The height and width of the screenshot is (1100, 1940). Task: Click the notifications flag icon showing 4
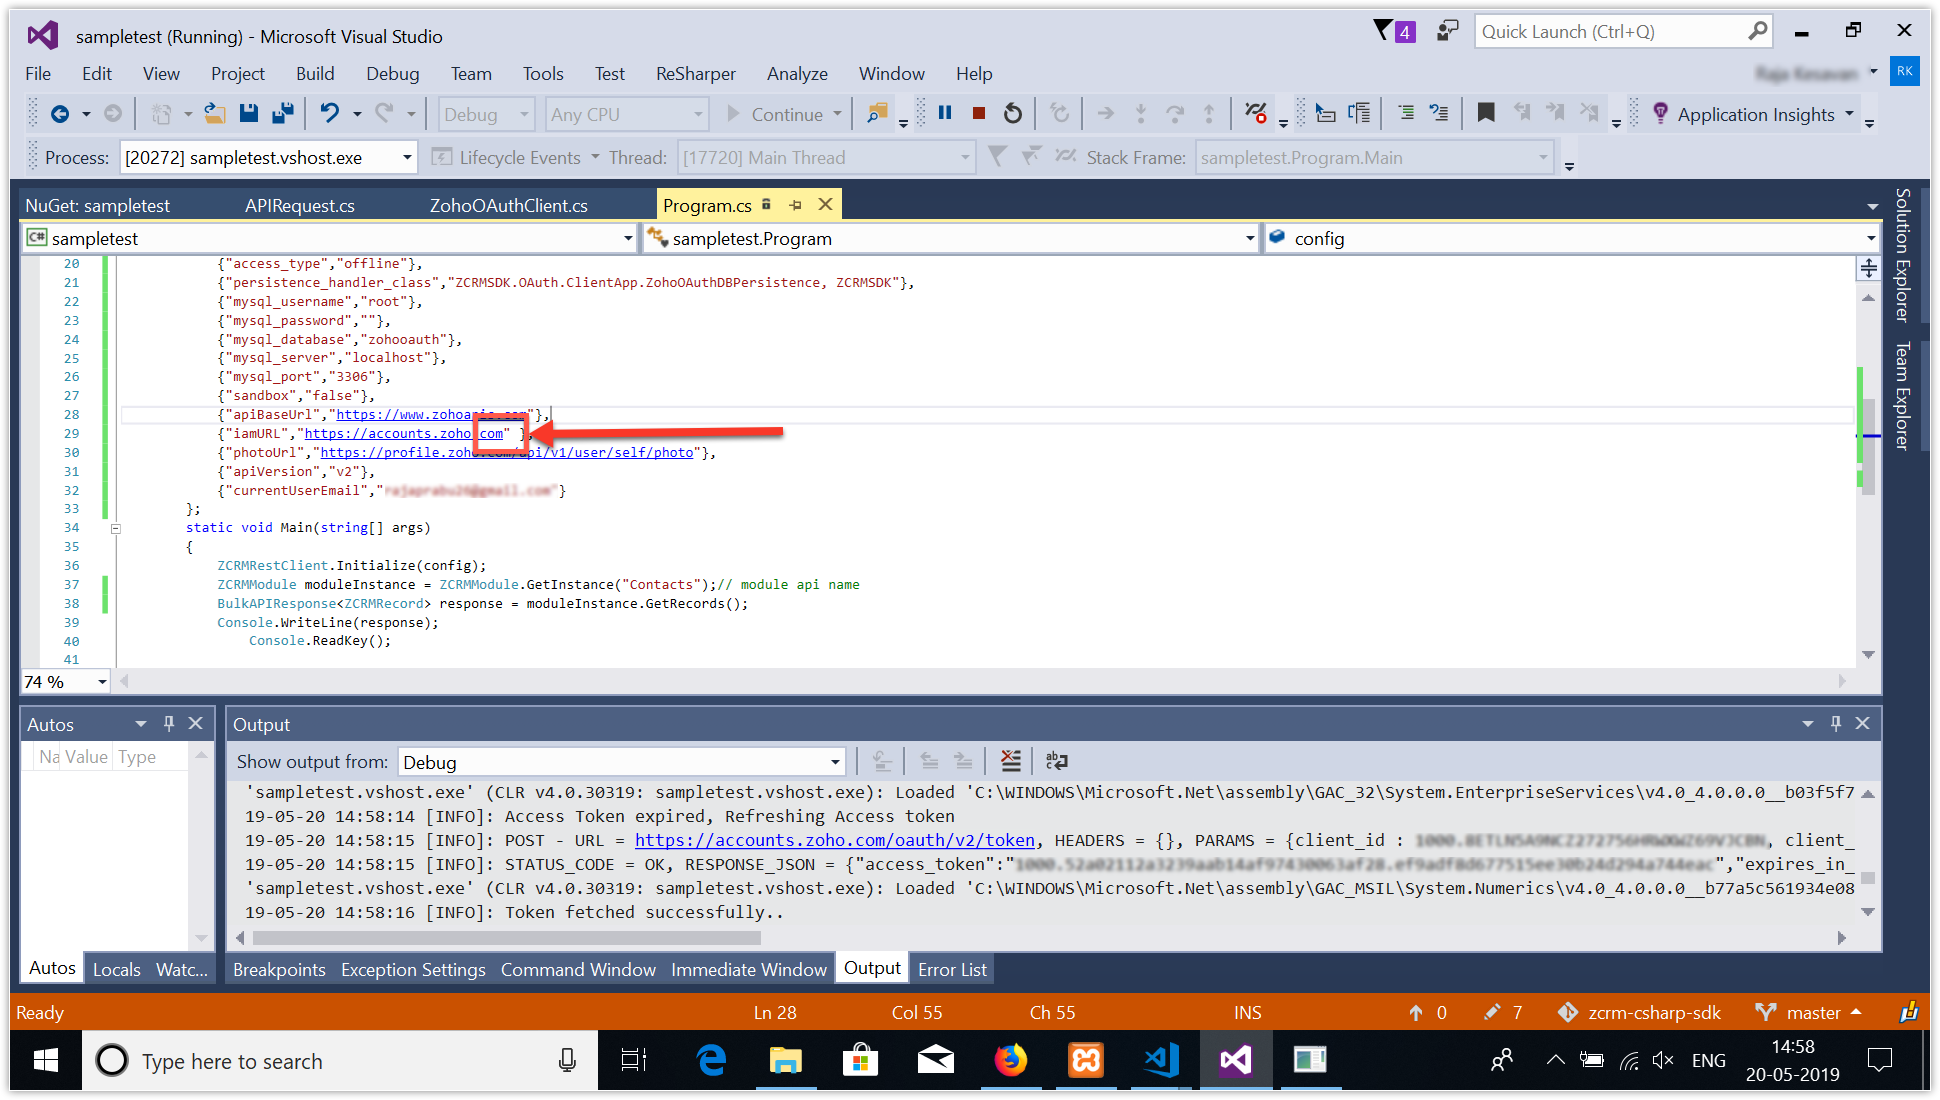[x=1394, y=31]
